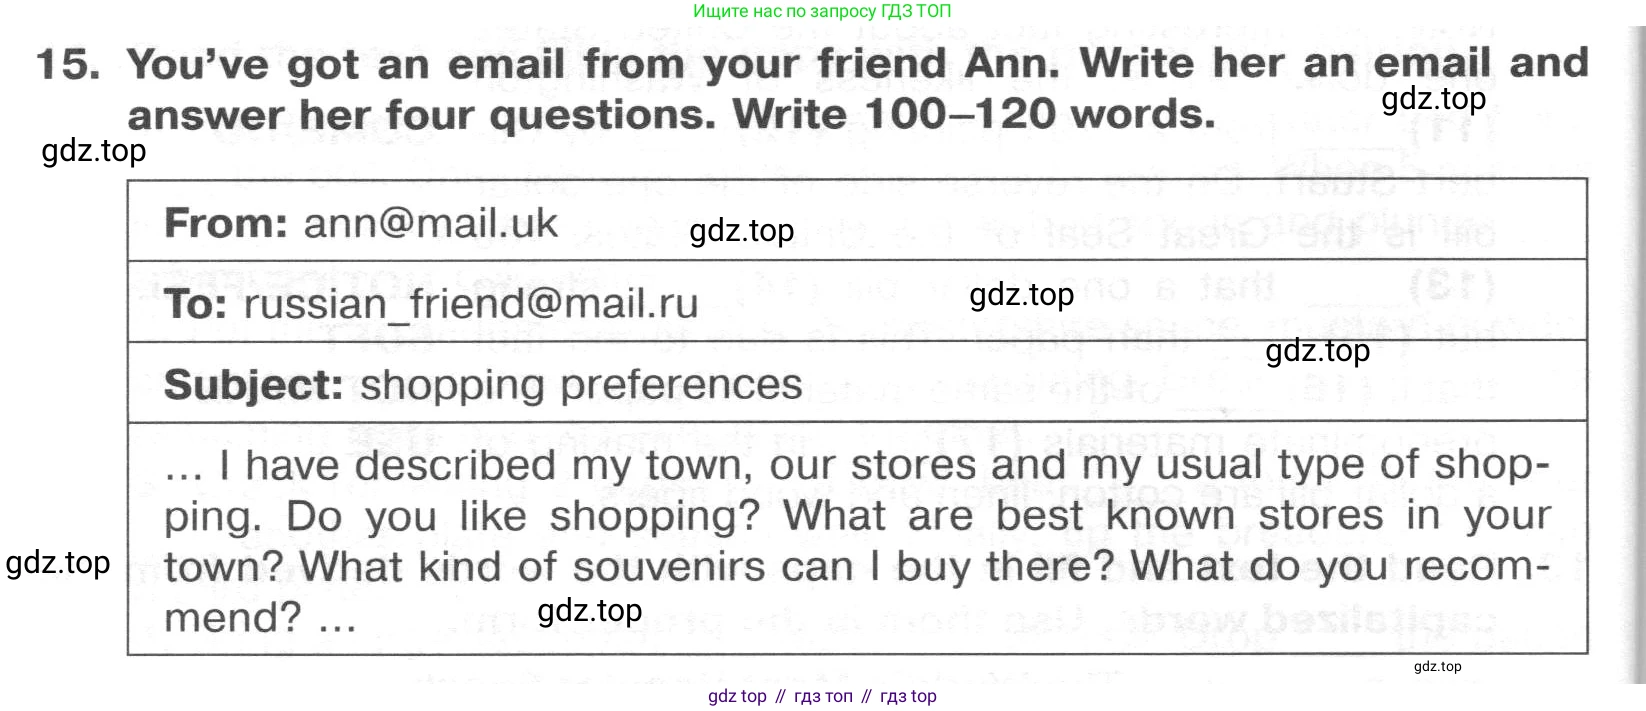Click "Write 100–120 words." in the heading
The image size is (1646, 711).
[x=974, y=114]
